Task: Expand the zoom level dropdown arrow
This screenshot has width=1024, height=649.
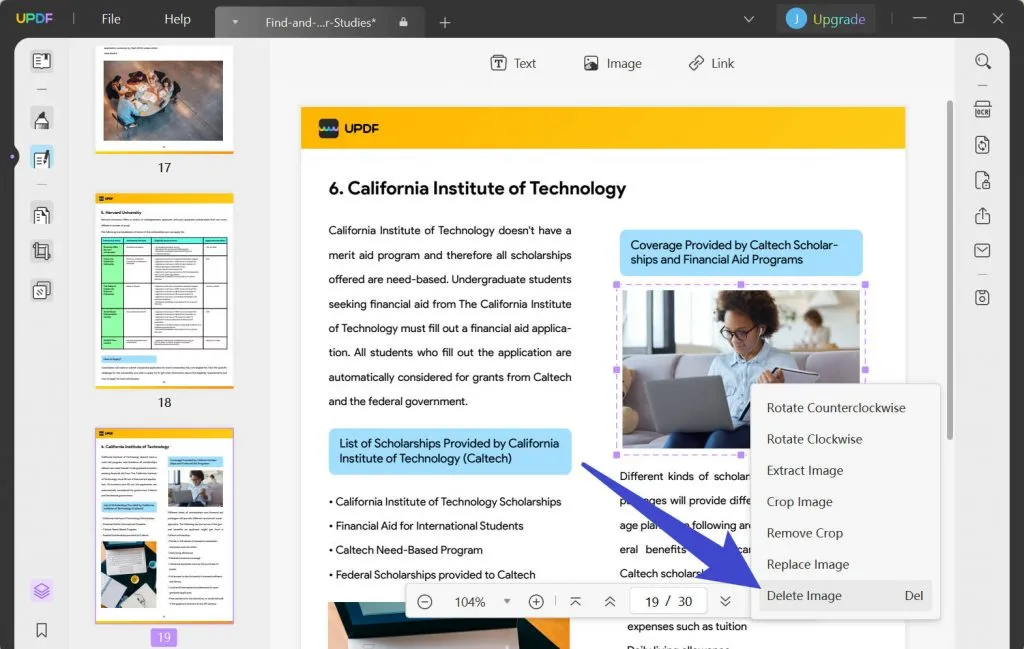Action: [507, 601]
